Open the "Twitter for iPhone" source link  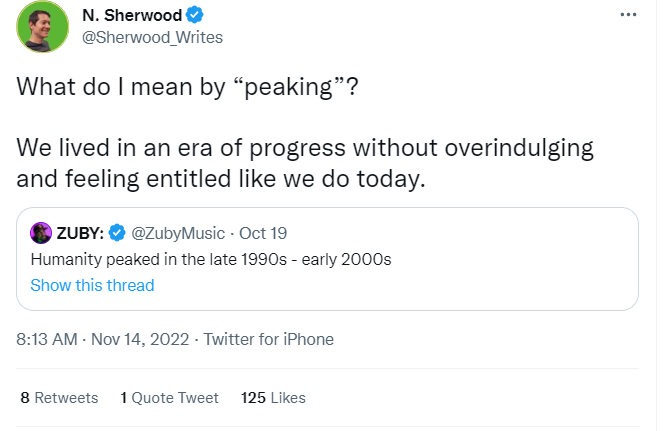pos(269,339)
